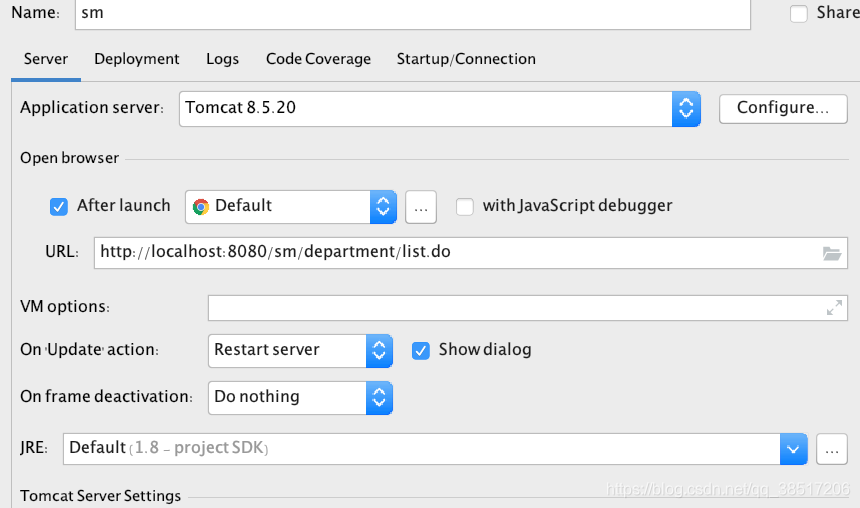Click the Configure... button
Viewport: 860px width, 508px height.
(x=783, y=109)
